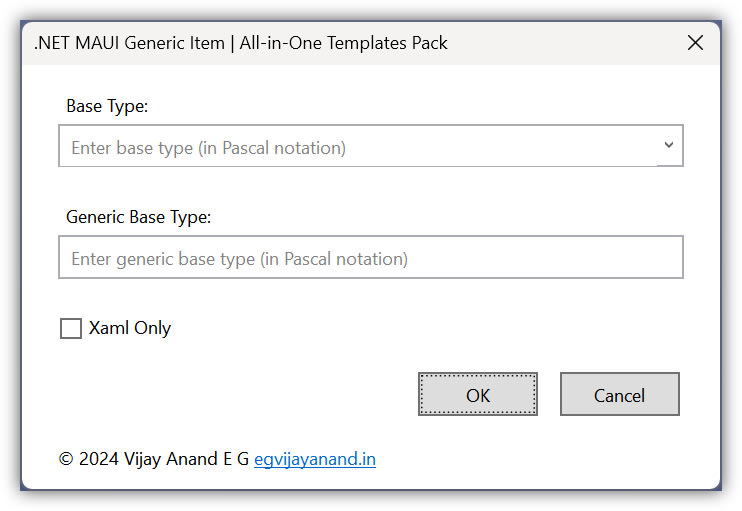
Task: Click the X icon in title bar
Action: pyautogui.click(x=695, y=43)
